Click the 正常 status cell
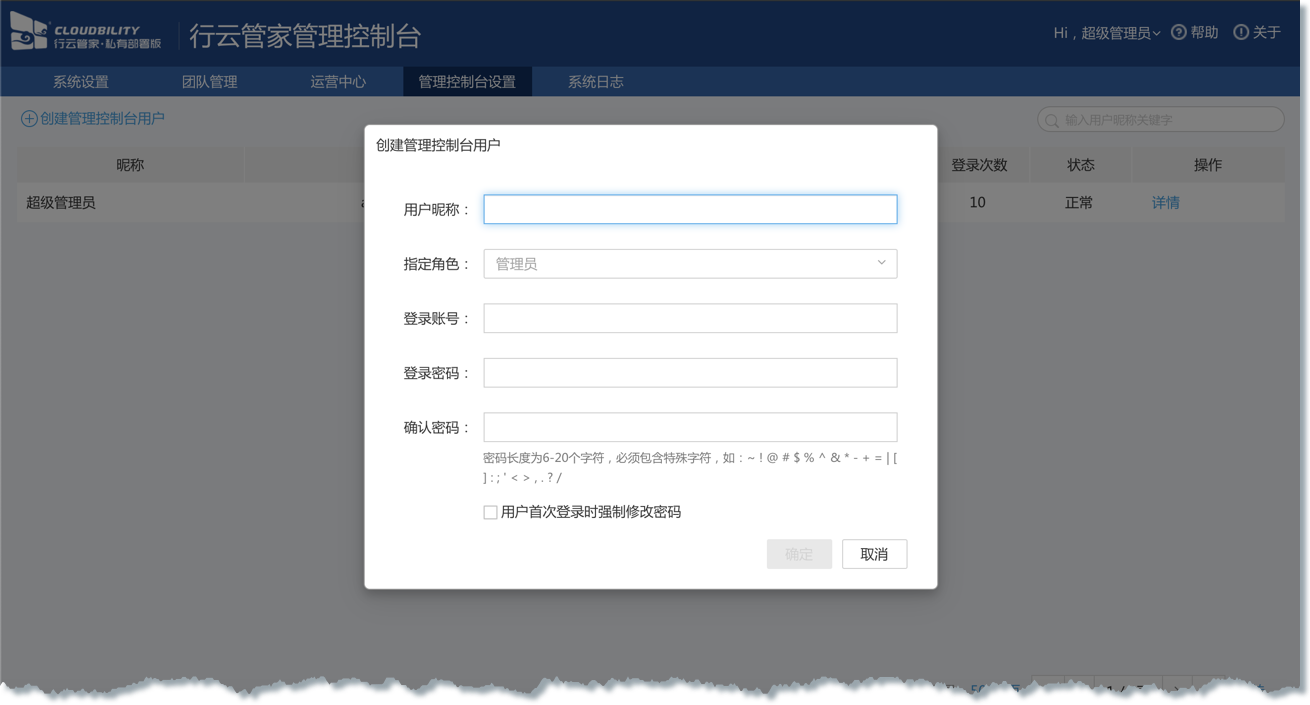This screenshot has height=705, width=1310. (1079, 203)
